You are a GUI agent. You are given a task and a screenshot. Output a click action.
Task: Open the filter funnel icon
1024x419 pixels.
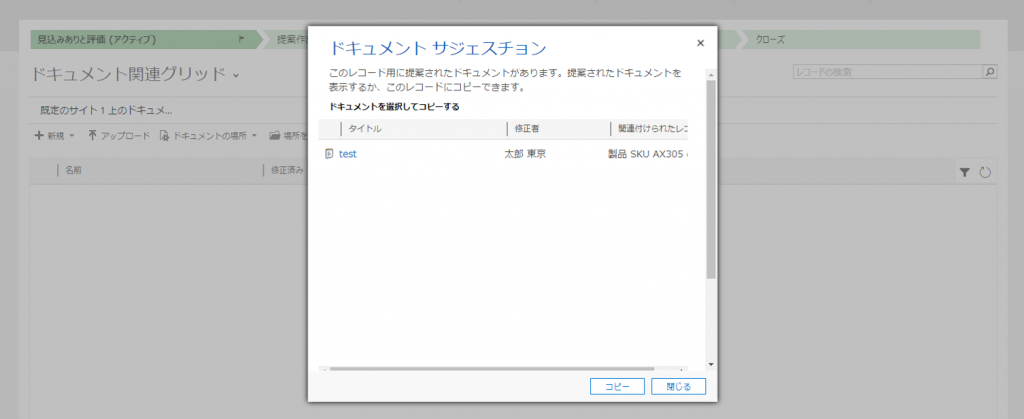tap(965, 172)
